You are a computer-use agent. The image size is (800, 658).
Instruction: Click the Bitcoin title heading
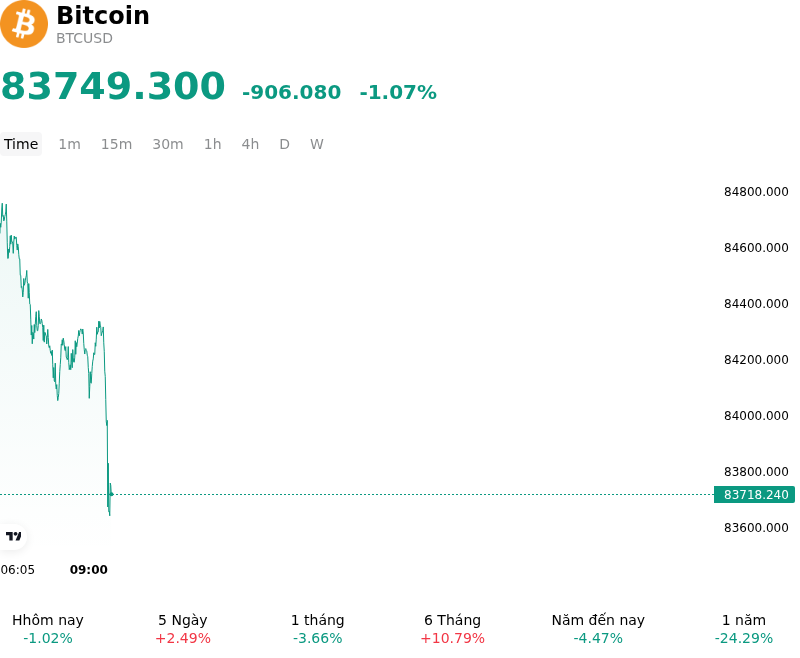click(103, 15)
